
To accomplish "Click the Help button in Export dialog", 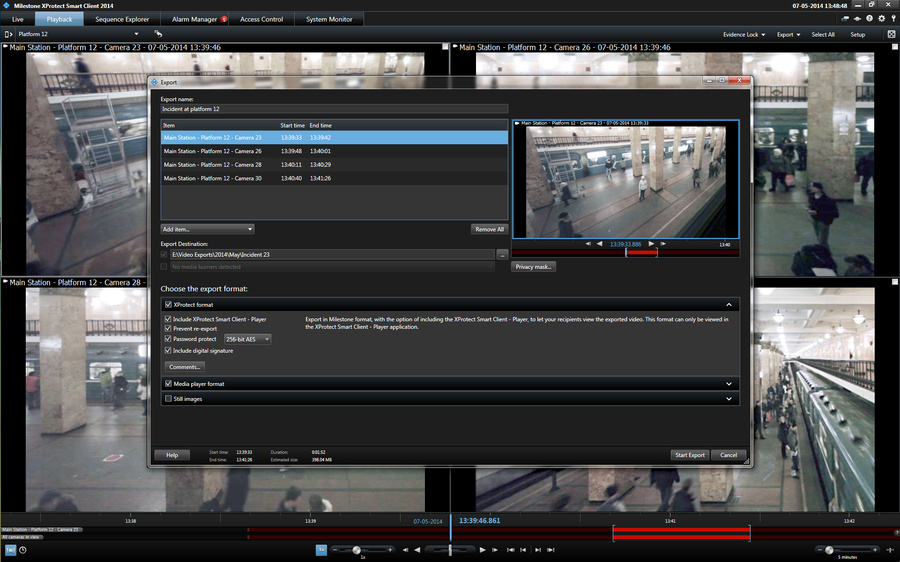I will [x=172, y=455].
